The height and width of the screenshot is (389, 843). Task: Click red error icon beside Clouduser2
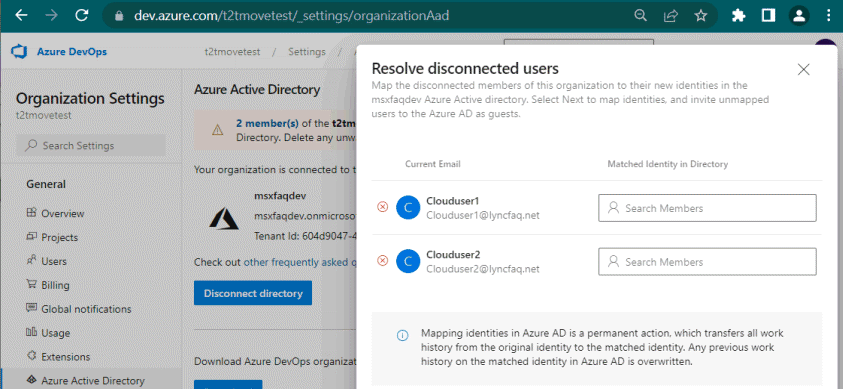point(382,261)
